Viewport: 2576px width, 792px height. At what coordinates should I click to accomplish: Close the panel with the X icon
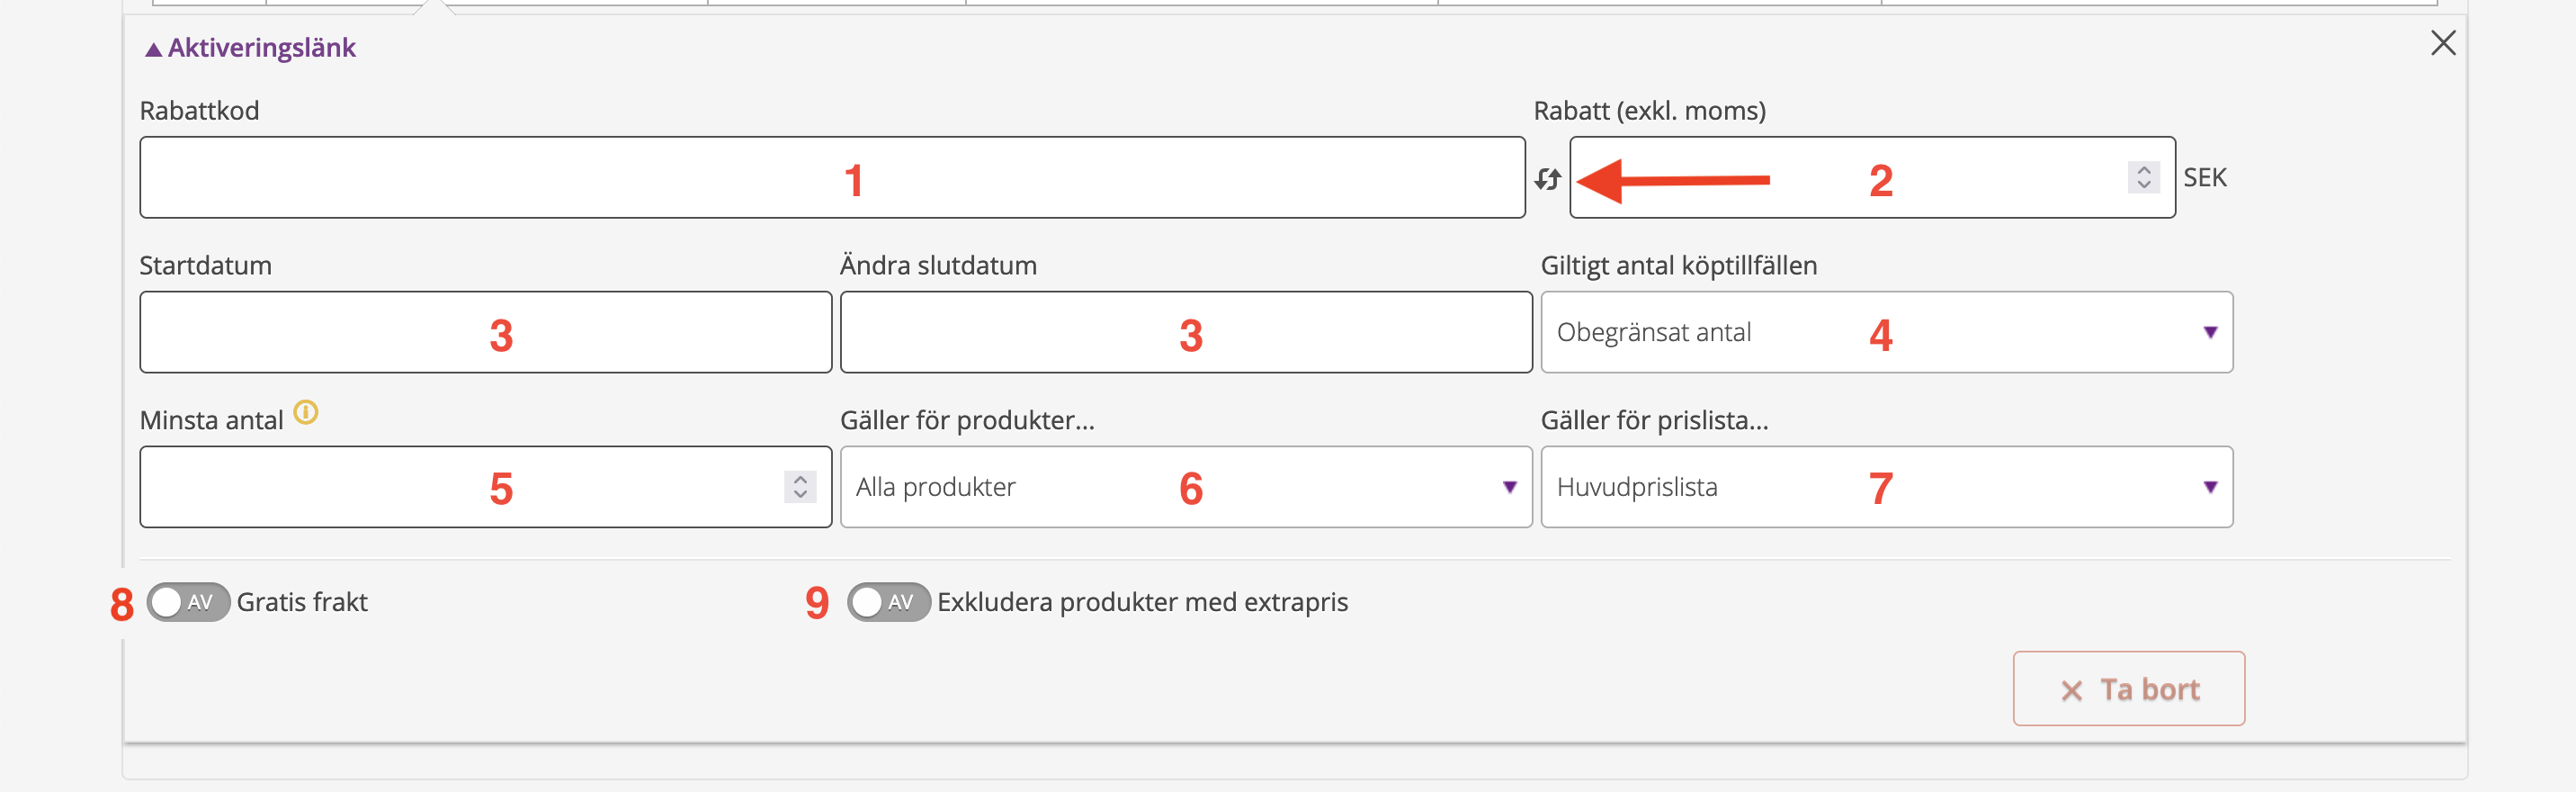(x=2443, y=43)
